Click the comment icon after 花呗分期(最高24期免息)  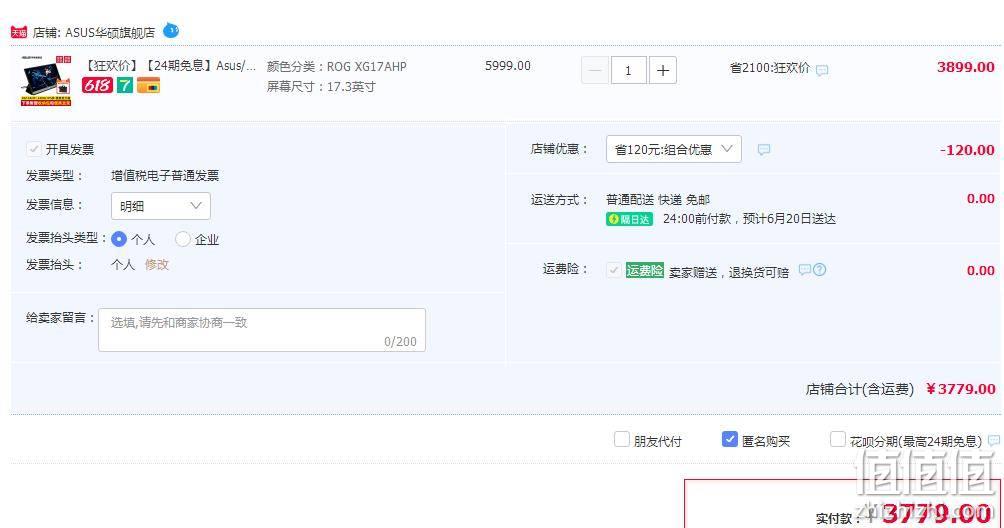point(994,440)
